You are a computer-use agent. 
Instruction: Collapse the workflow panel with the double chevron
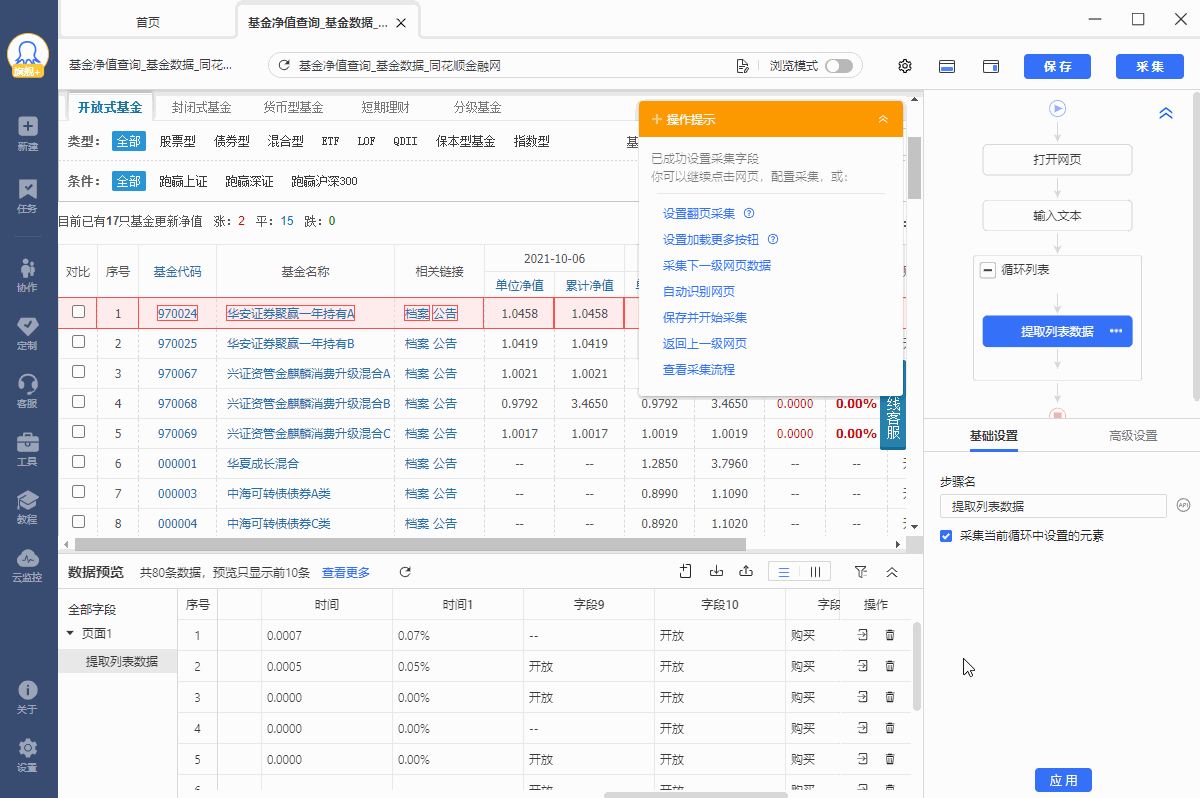click(x=1165, y=113)
